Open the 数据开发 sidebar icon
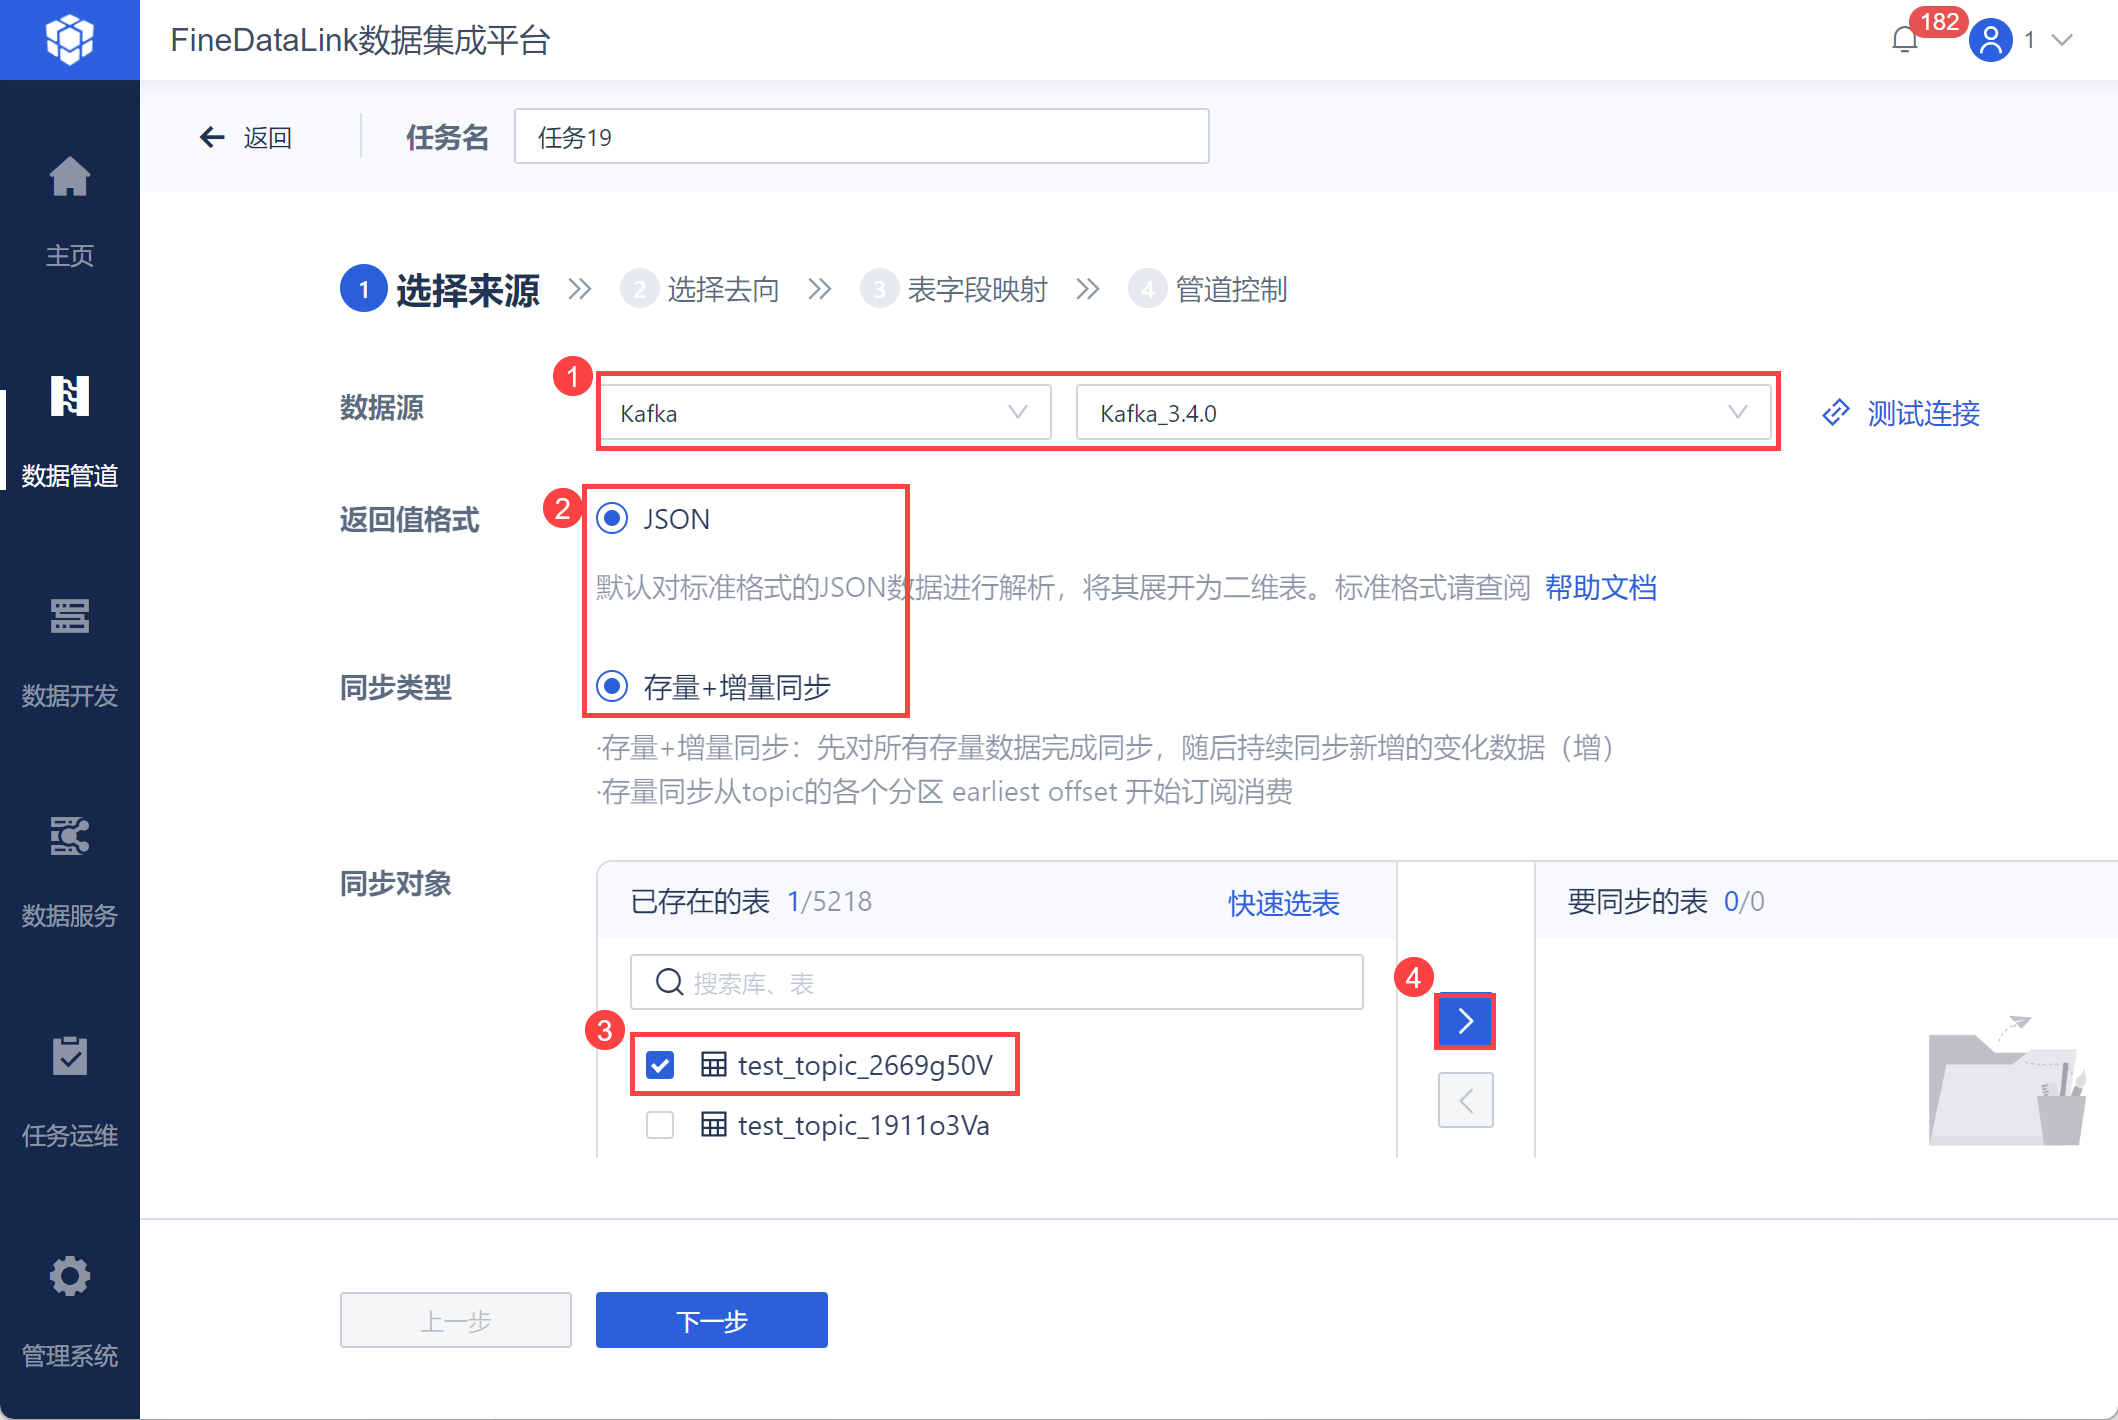The height and width of the screenshot is (1420, 2118). point(69,618)
